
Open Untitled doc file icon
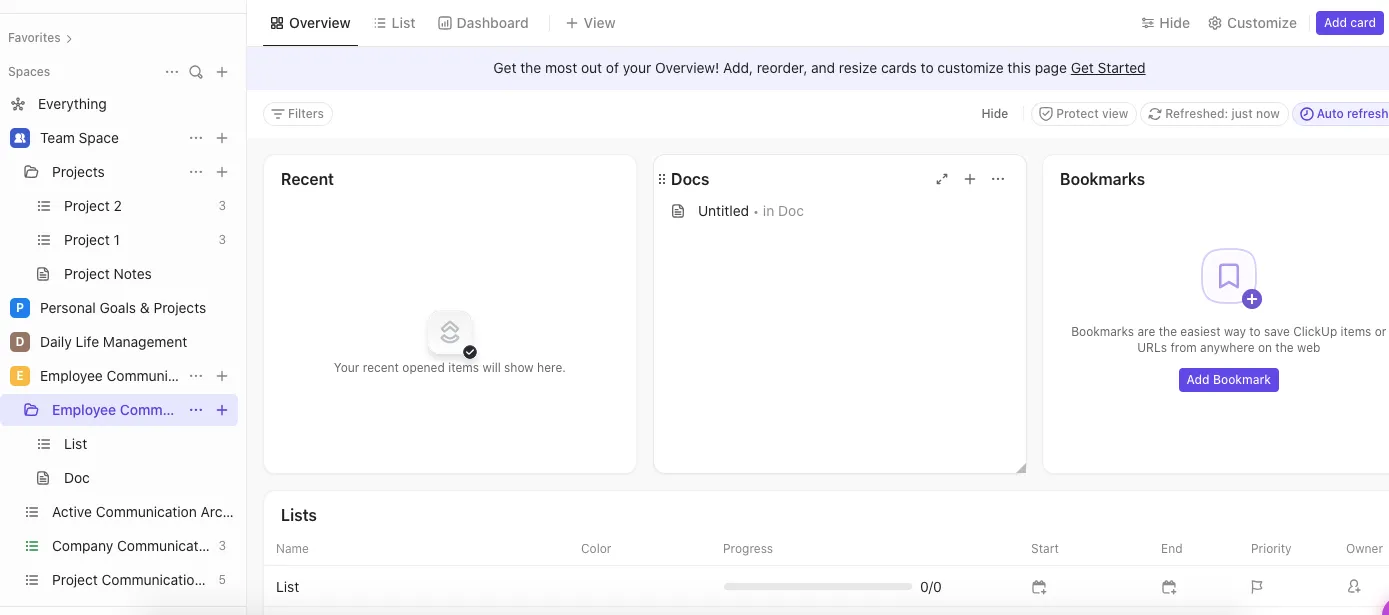678,211
